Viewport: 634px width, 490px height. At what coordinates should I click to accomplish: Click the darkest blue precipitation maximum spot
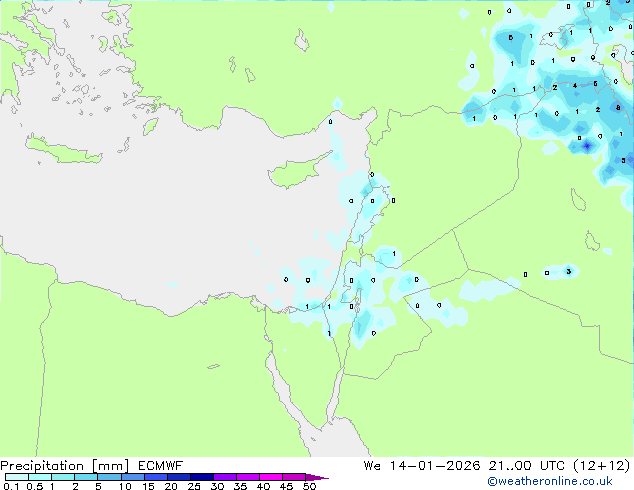[x=587, y=146]
